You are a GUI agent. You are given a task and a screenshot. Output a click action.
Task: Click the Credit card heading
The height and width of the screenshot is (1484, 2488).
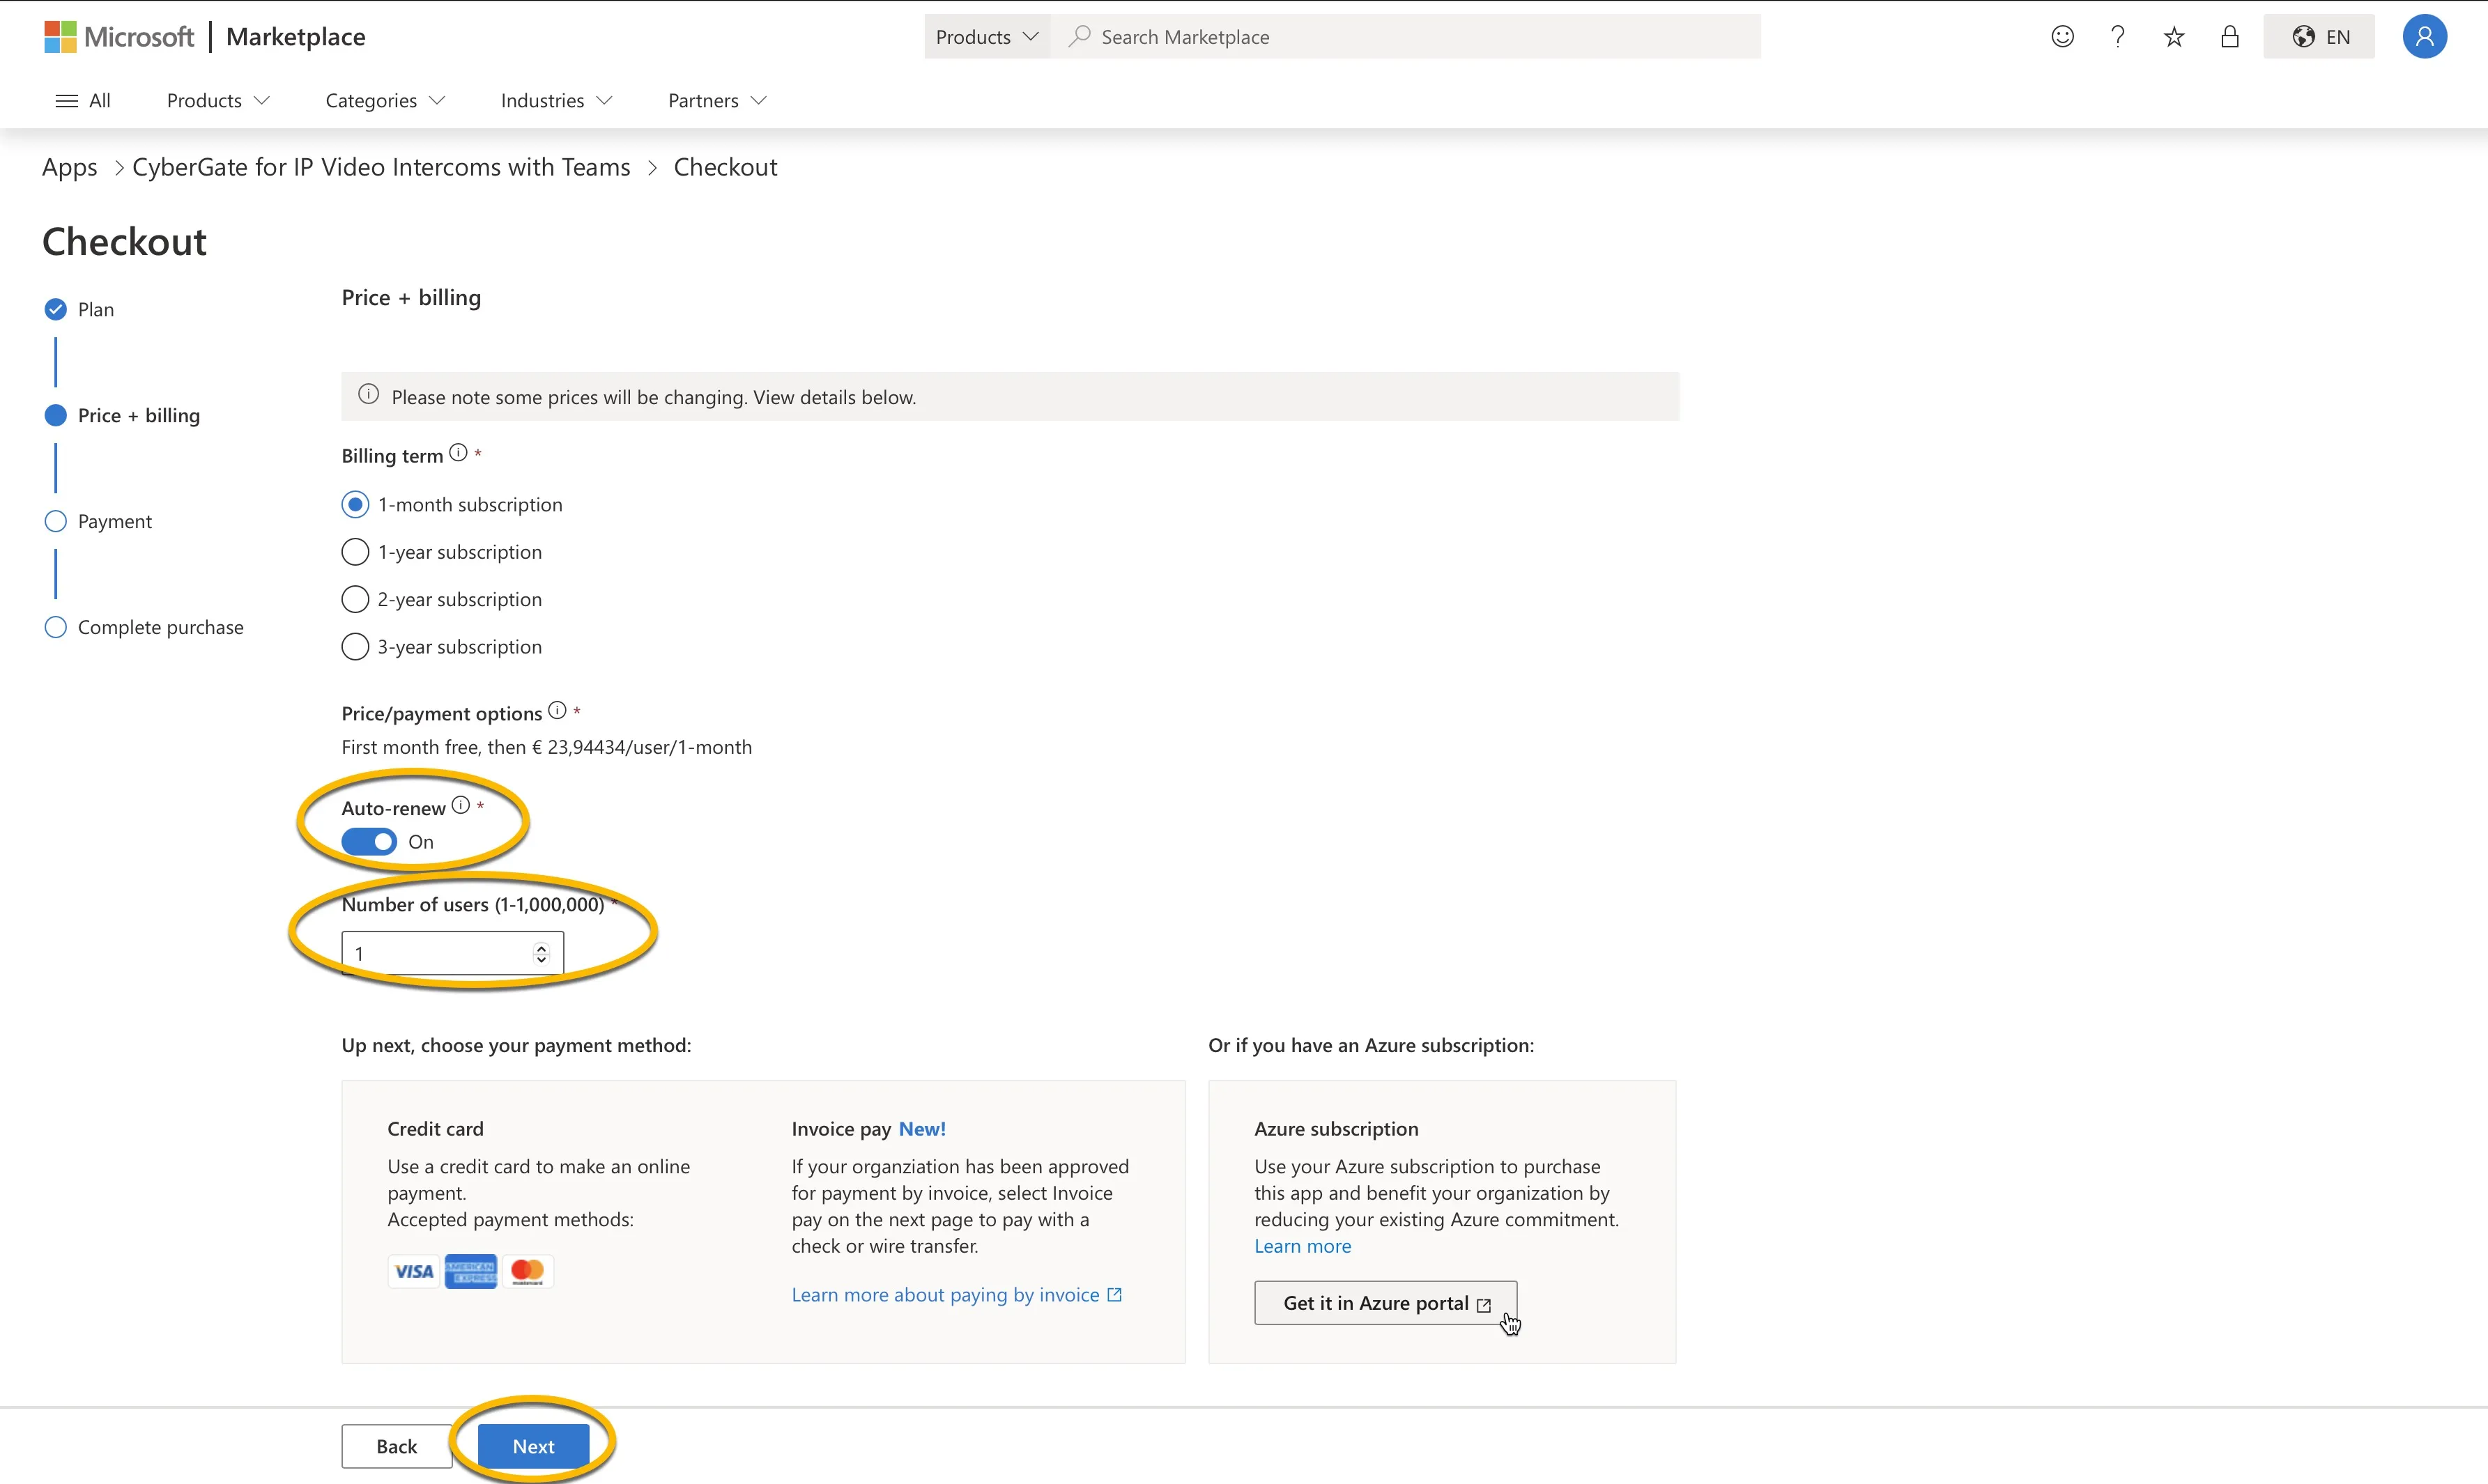pos(435,1130)
